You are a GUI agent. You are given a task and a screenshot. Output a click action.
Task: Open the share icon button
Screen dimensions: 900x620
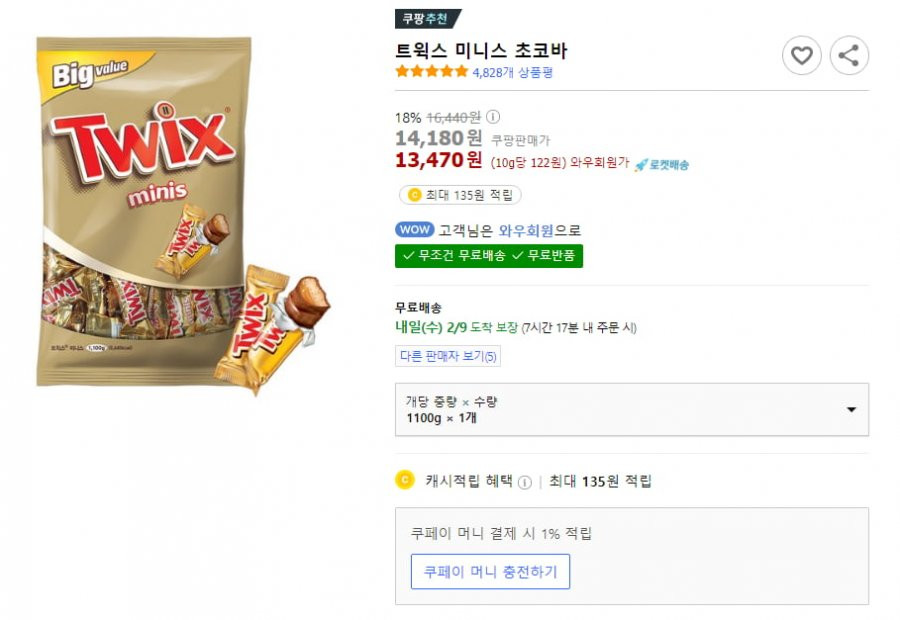[x=849, y=56]
